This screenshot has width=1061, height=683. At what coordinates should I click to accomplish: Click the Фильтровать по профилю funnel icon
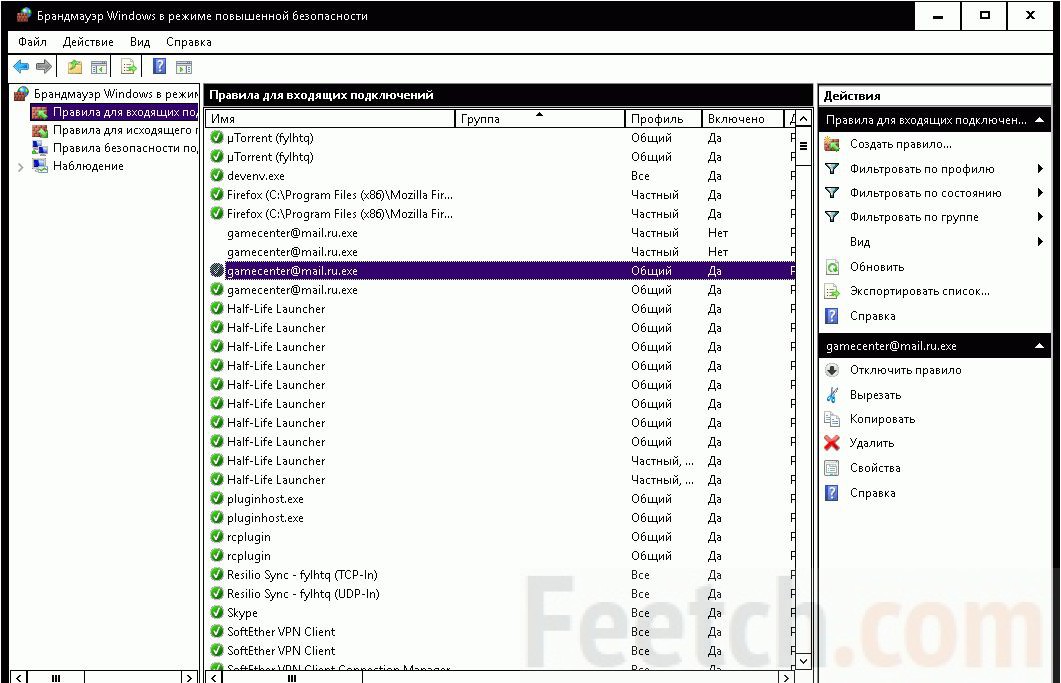pos(832,169)
